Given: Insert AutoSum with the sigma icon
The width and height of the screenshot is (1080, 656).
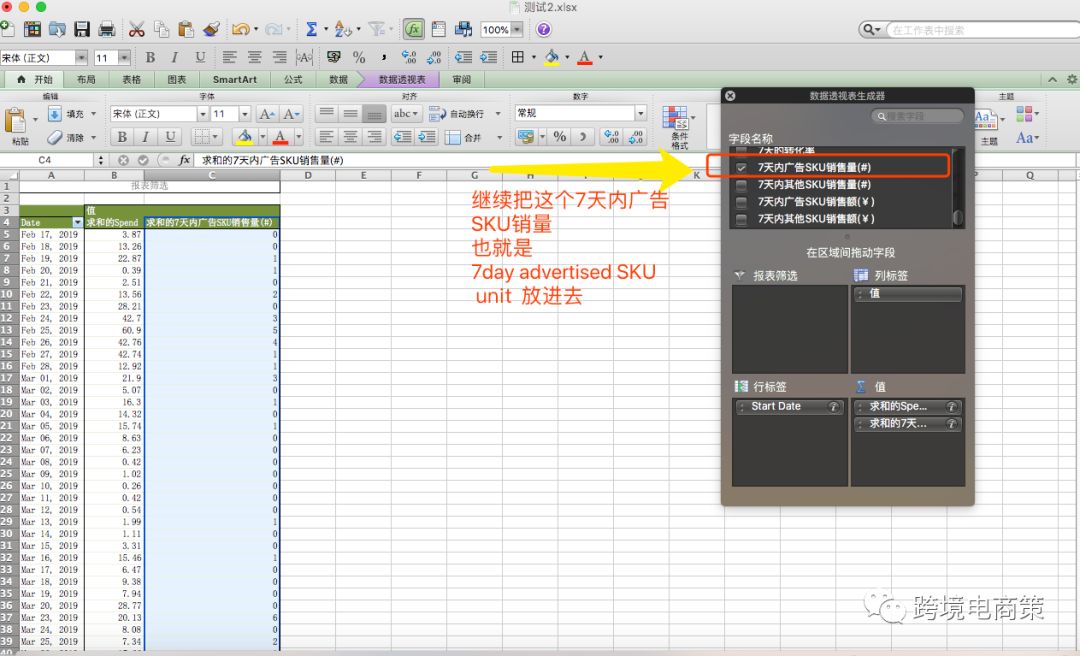Looking at the screenshot, I should point(311,29).
